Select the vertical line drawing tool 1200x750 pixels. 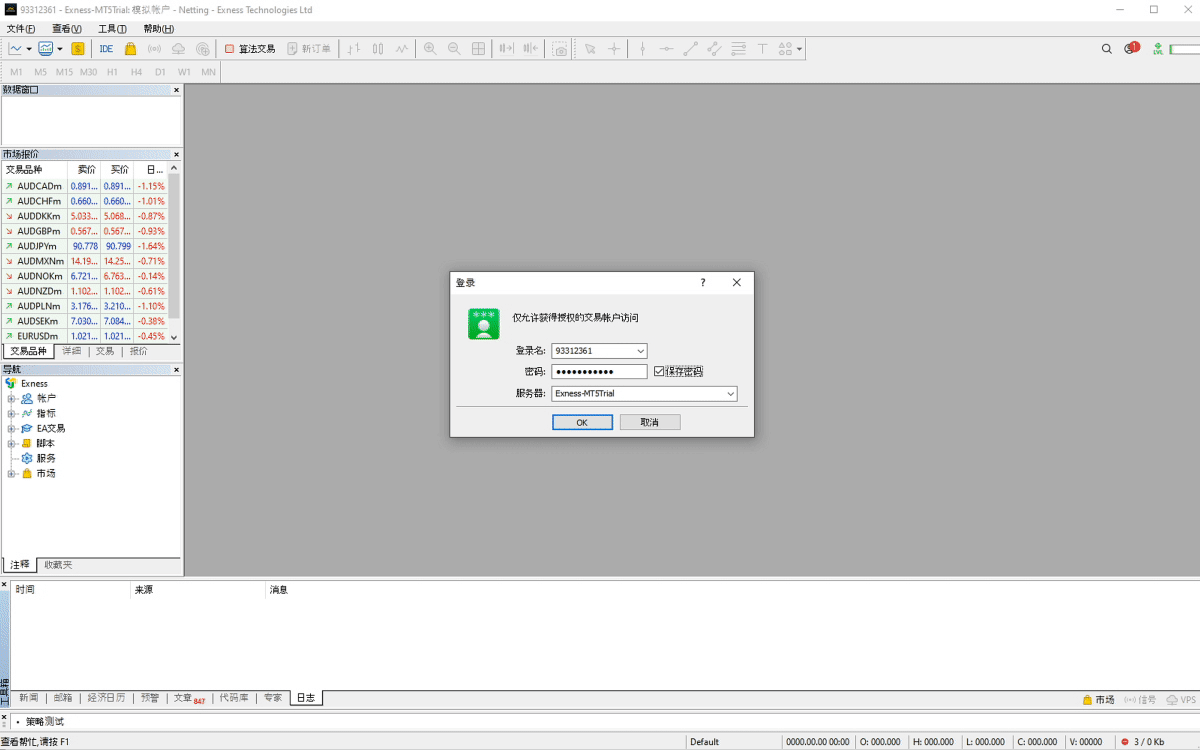642,48
